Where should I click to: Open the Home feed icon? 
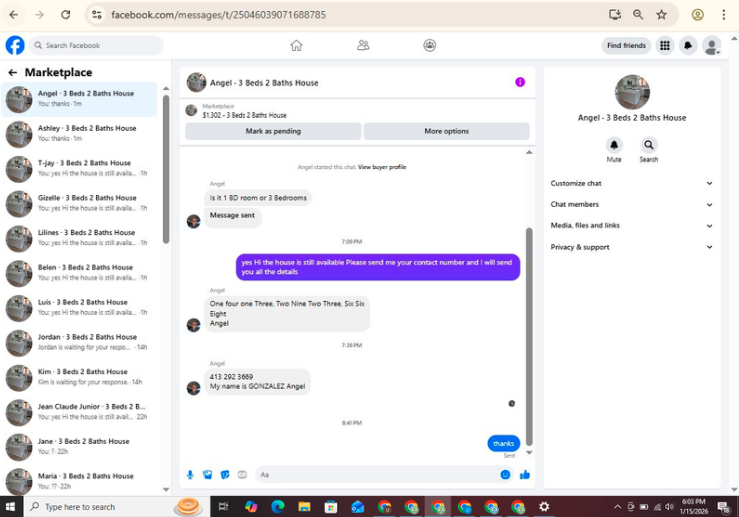[296, 45]
